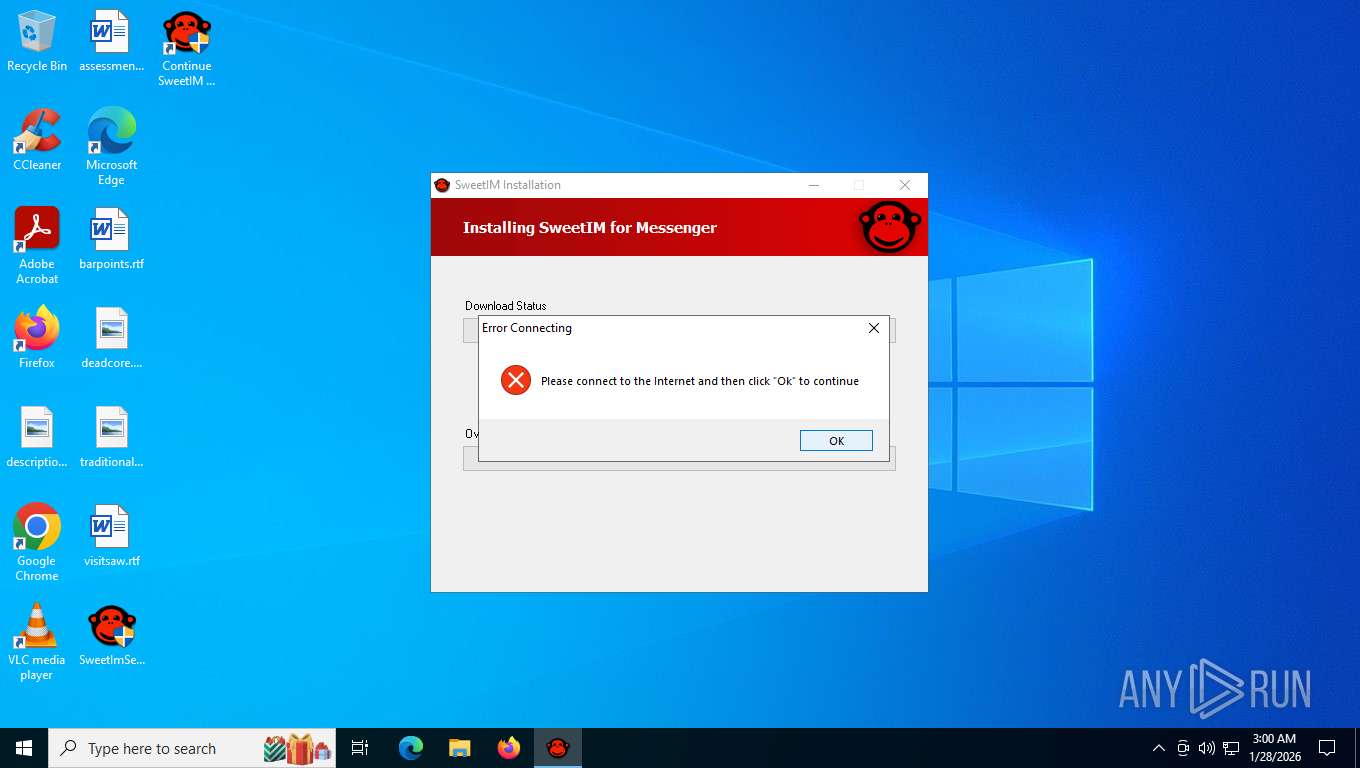The width and height of the screenshot is (1360, 768).
Task: Open the Recycle Bin desktop icon
Action: 37,42
